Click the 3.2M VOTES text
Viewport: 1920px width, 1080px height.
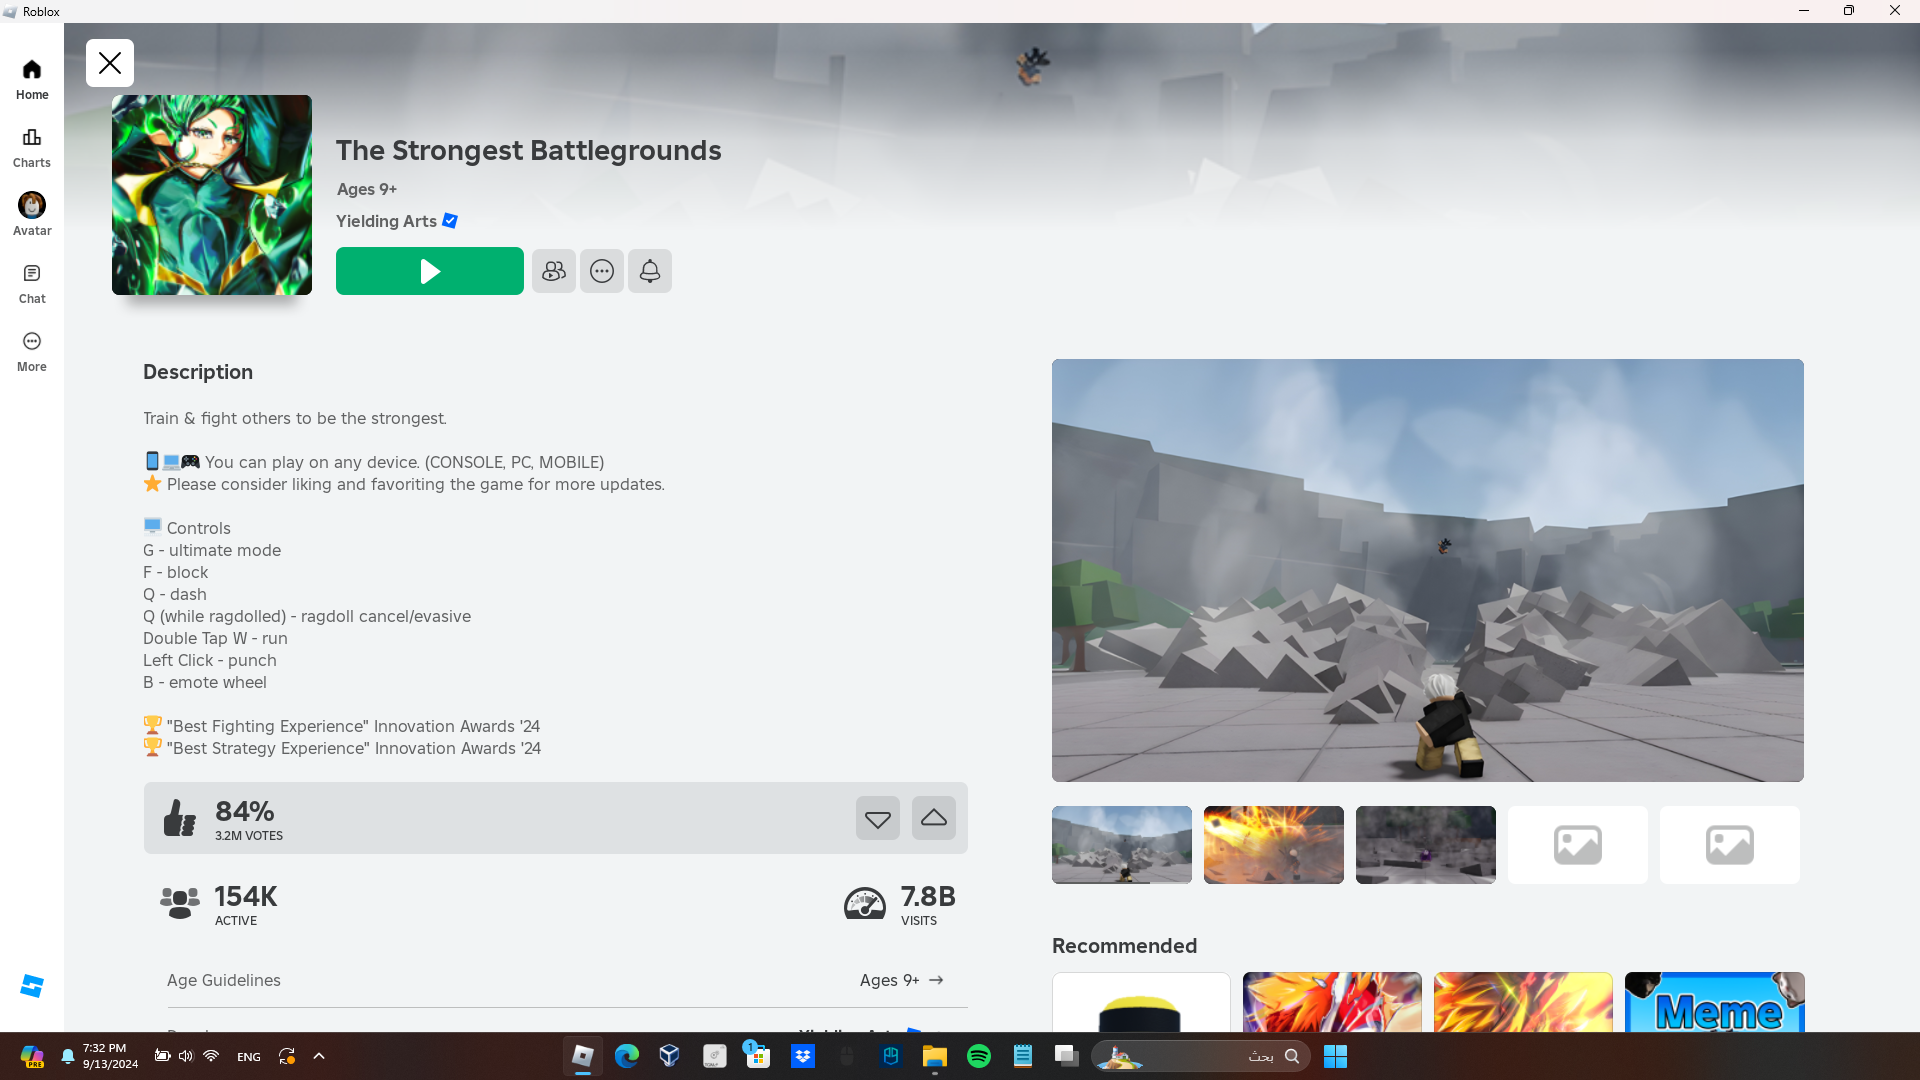point(249,836)
